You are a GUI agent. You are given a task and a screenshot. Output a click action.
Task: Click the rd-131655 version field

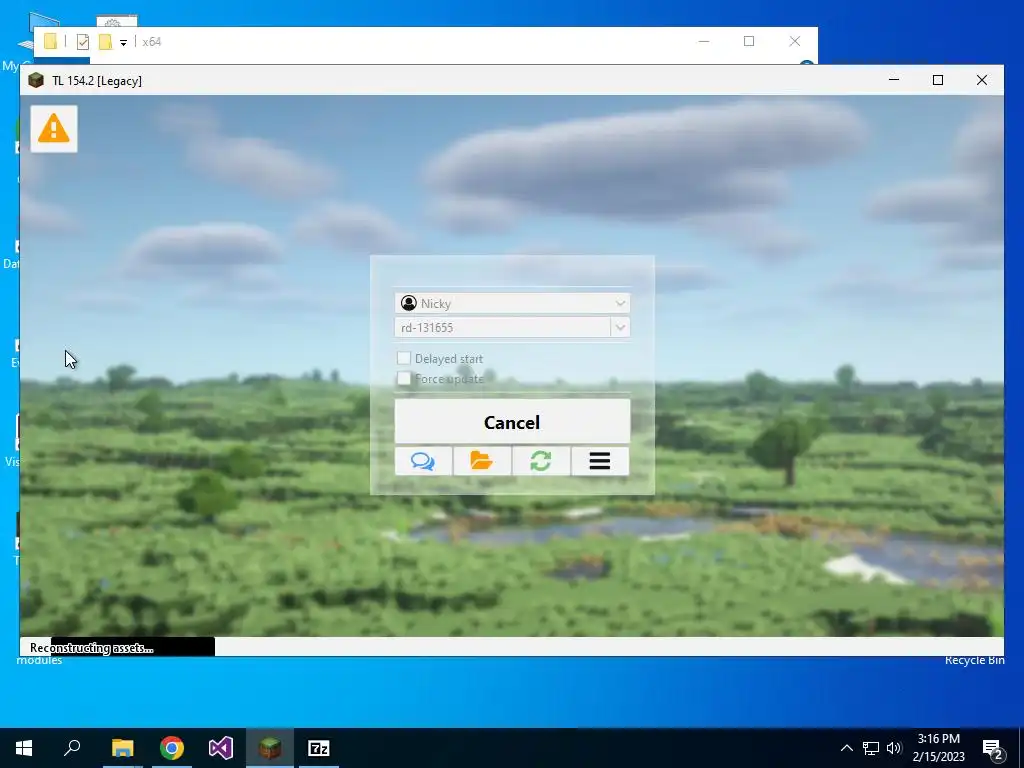(x=503, y=327)
